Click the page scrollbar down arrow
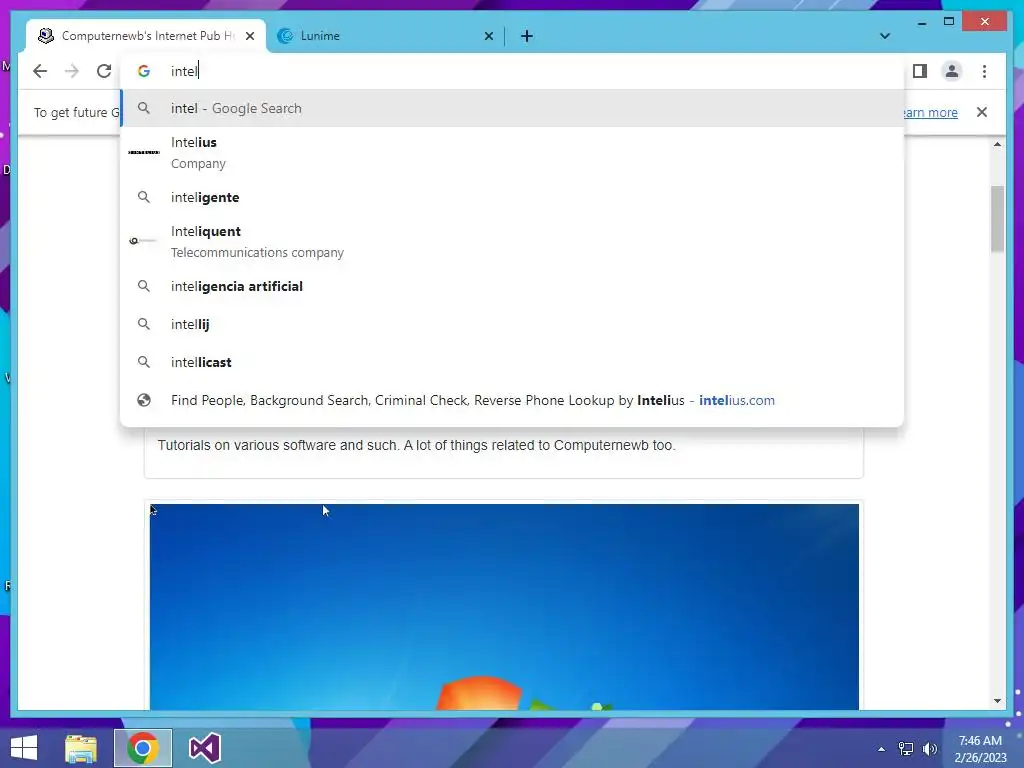The height and width of the screenshot is (768, 1024). tap(997, 701)
